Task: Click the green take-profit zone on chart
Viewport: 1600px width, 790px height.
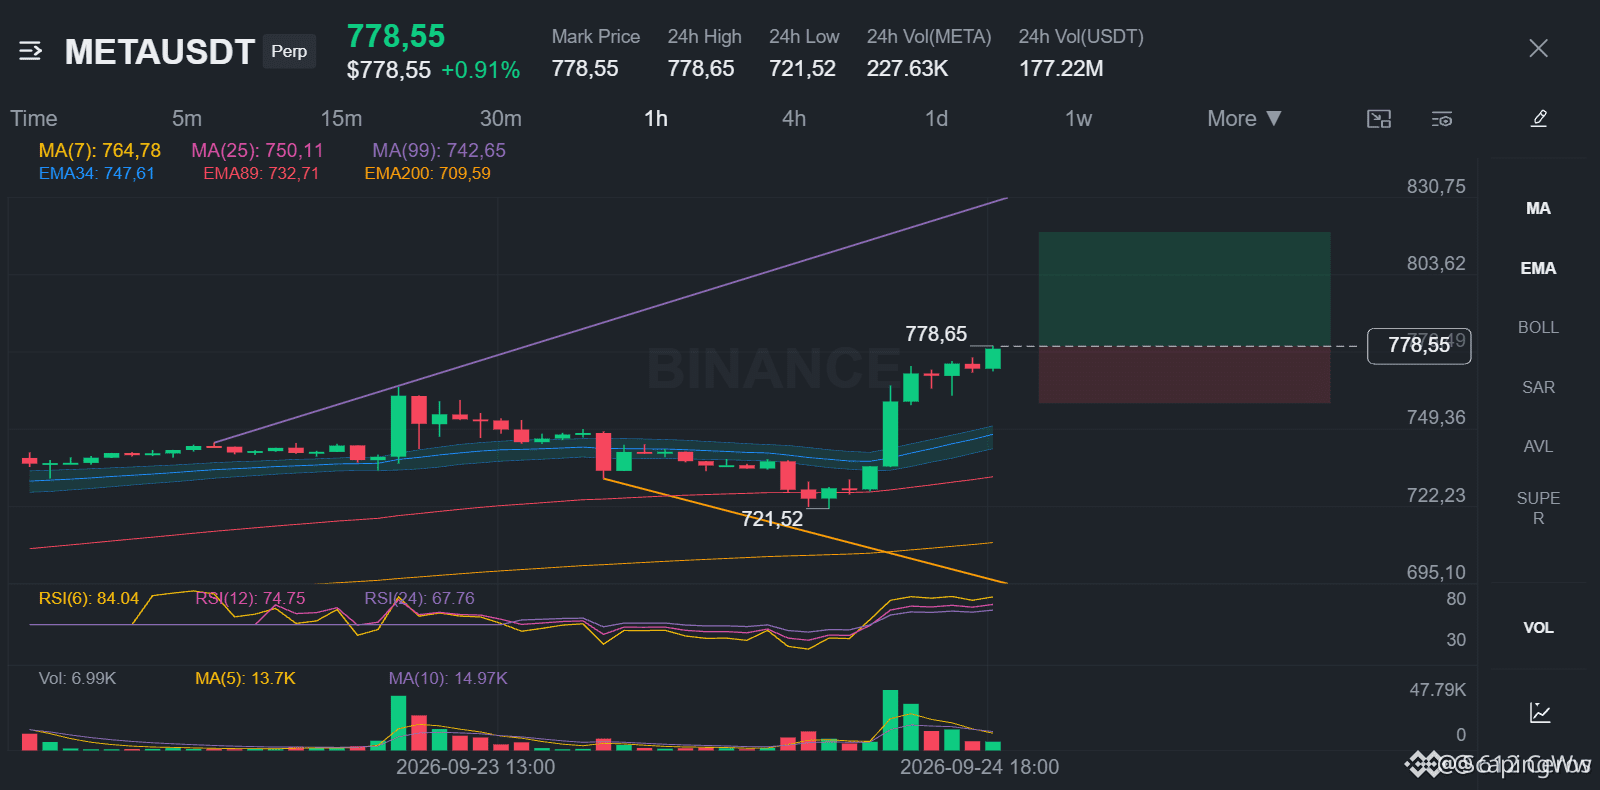Action: (x=1184, y=289)
